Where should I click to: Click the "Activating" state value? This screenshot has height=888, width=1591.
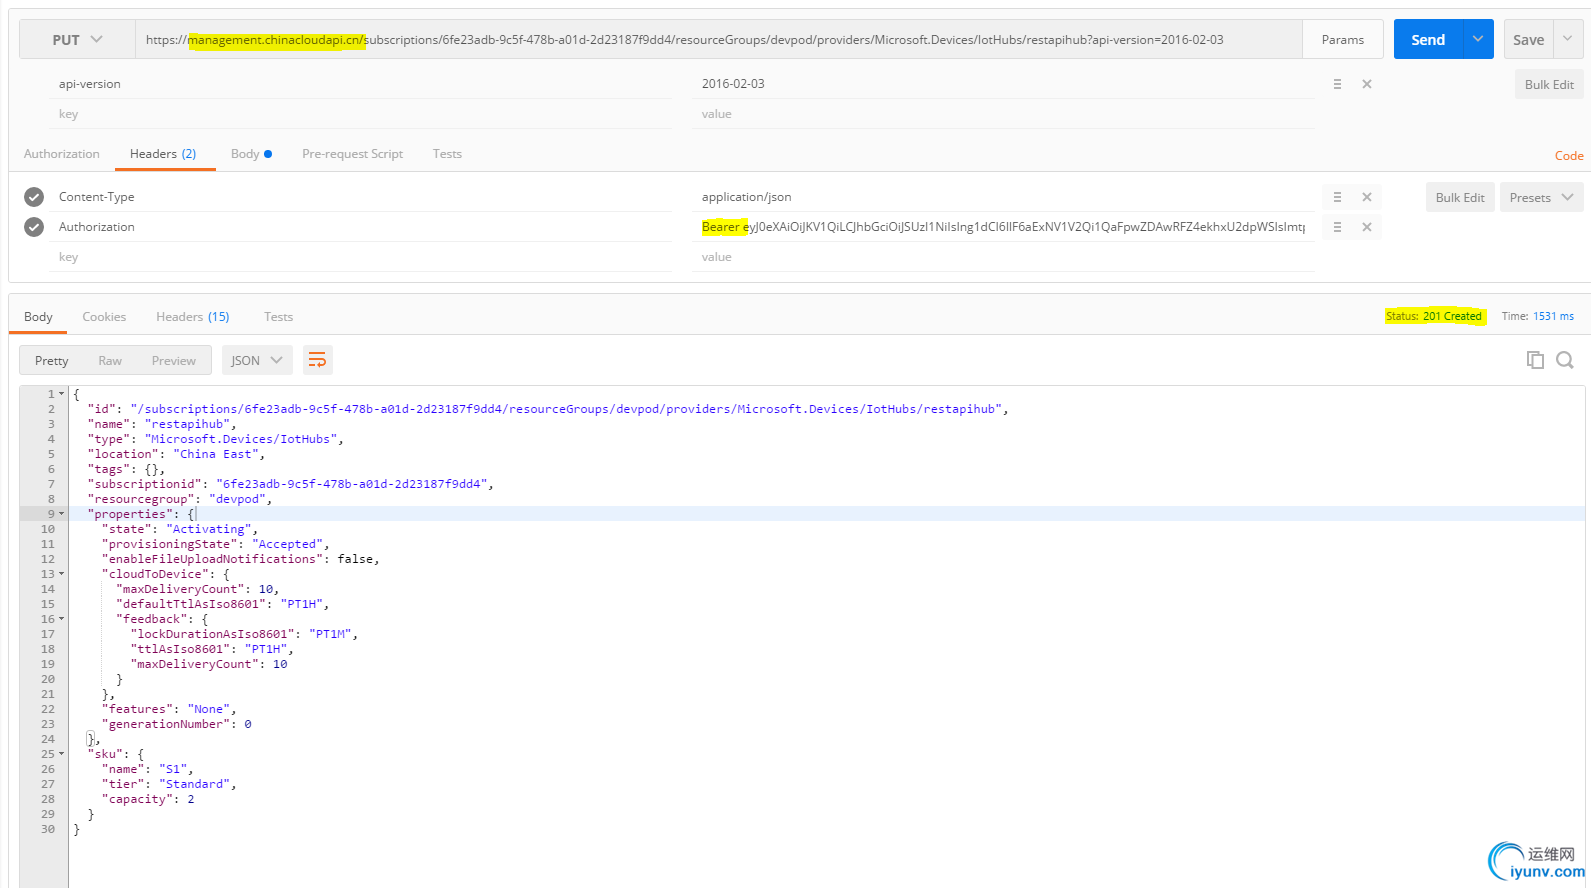pyautogui.click(x=208, y=529)
